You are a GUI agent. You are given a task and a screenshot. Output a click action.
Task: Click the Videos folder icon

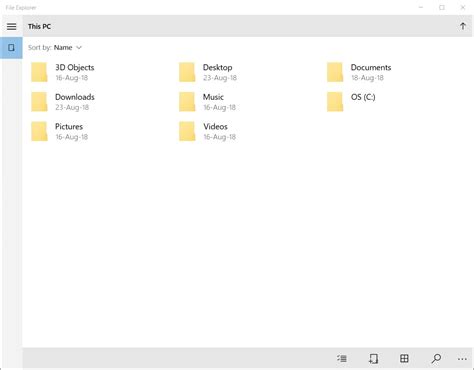pos(187,131)
